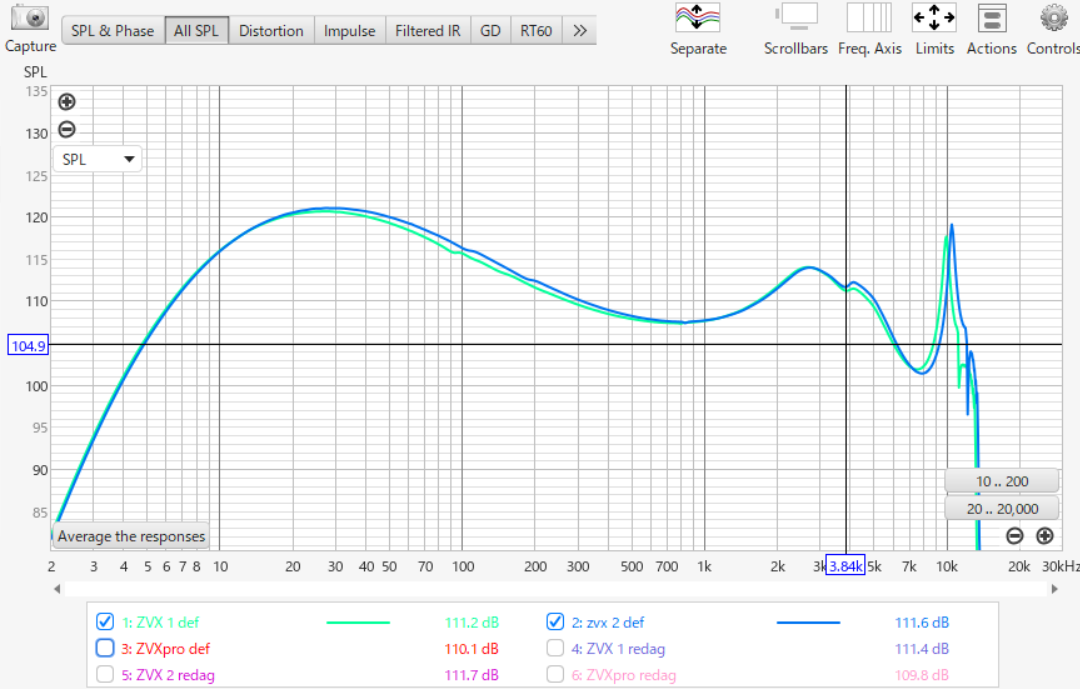This screenshot has height=689, width=1080.
Task: Click the ZVX 1 redag trace name
Action: pos(619,648)
